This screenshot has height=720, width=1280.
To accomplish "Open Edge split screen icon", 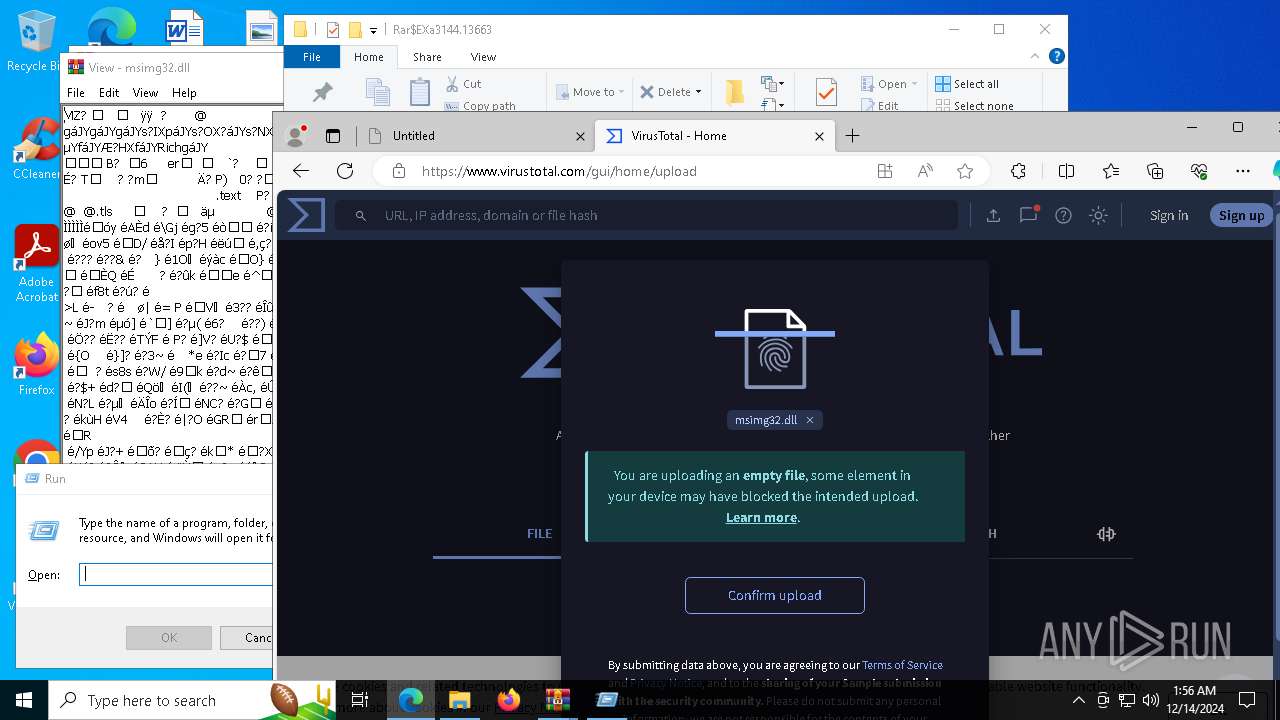I will [1067, 171].
